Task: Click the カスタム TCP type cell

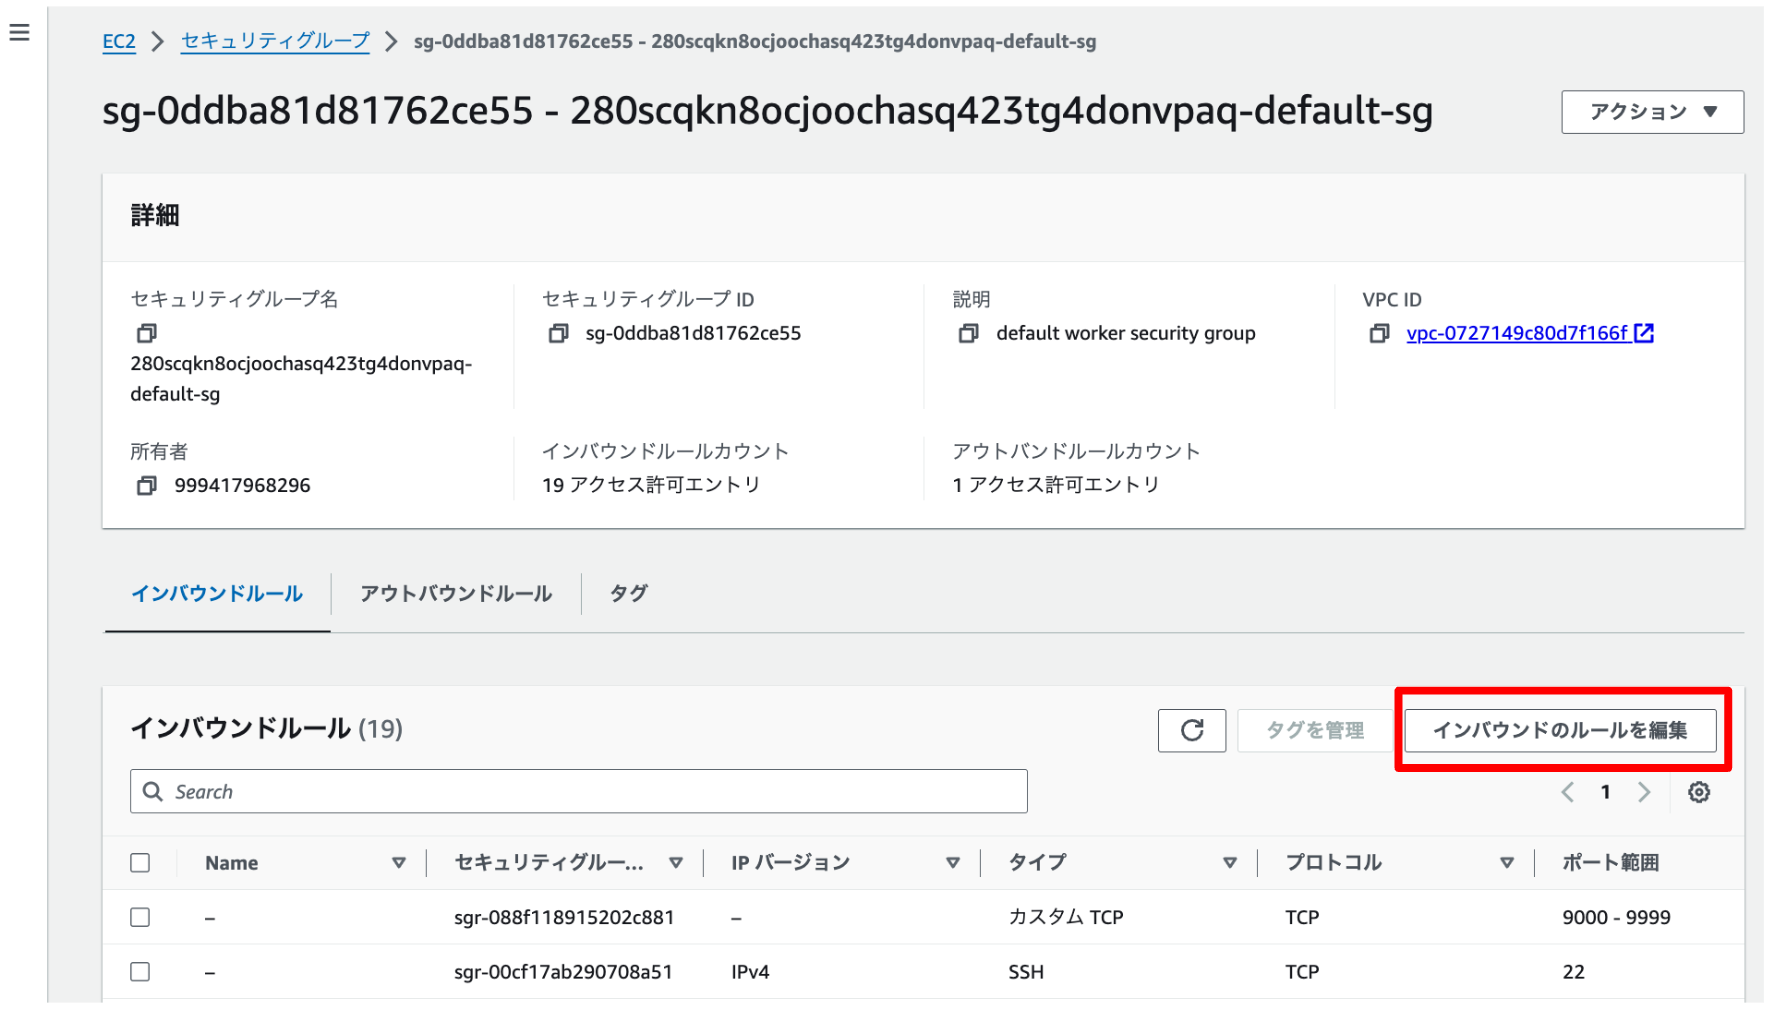Action: click(1066, 917)
